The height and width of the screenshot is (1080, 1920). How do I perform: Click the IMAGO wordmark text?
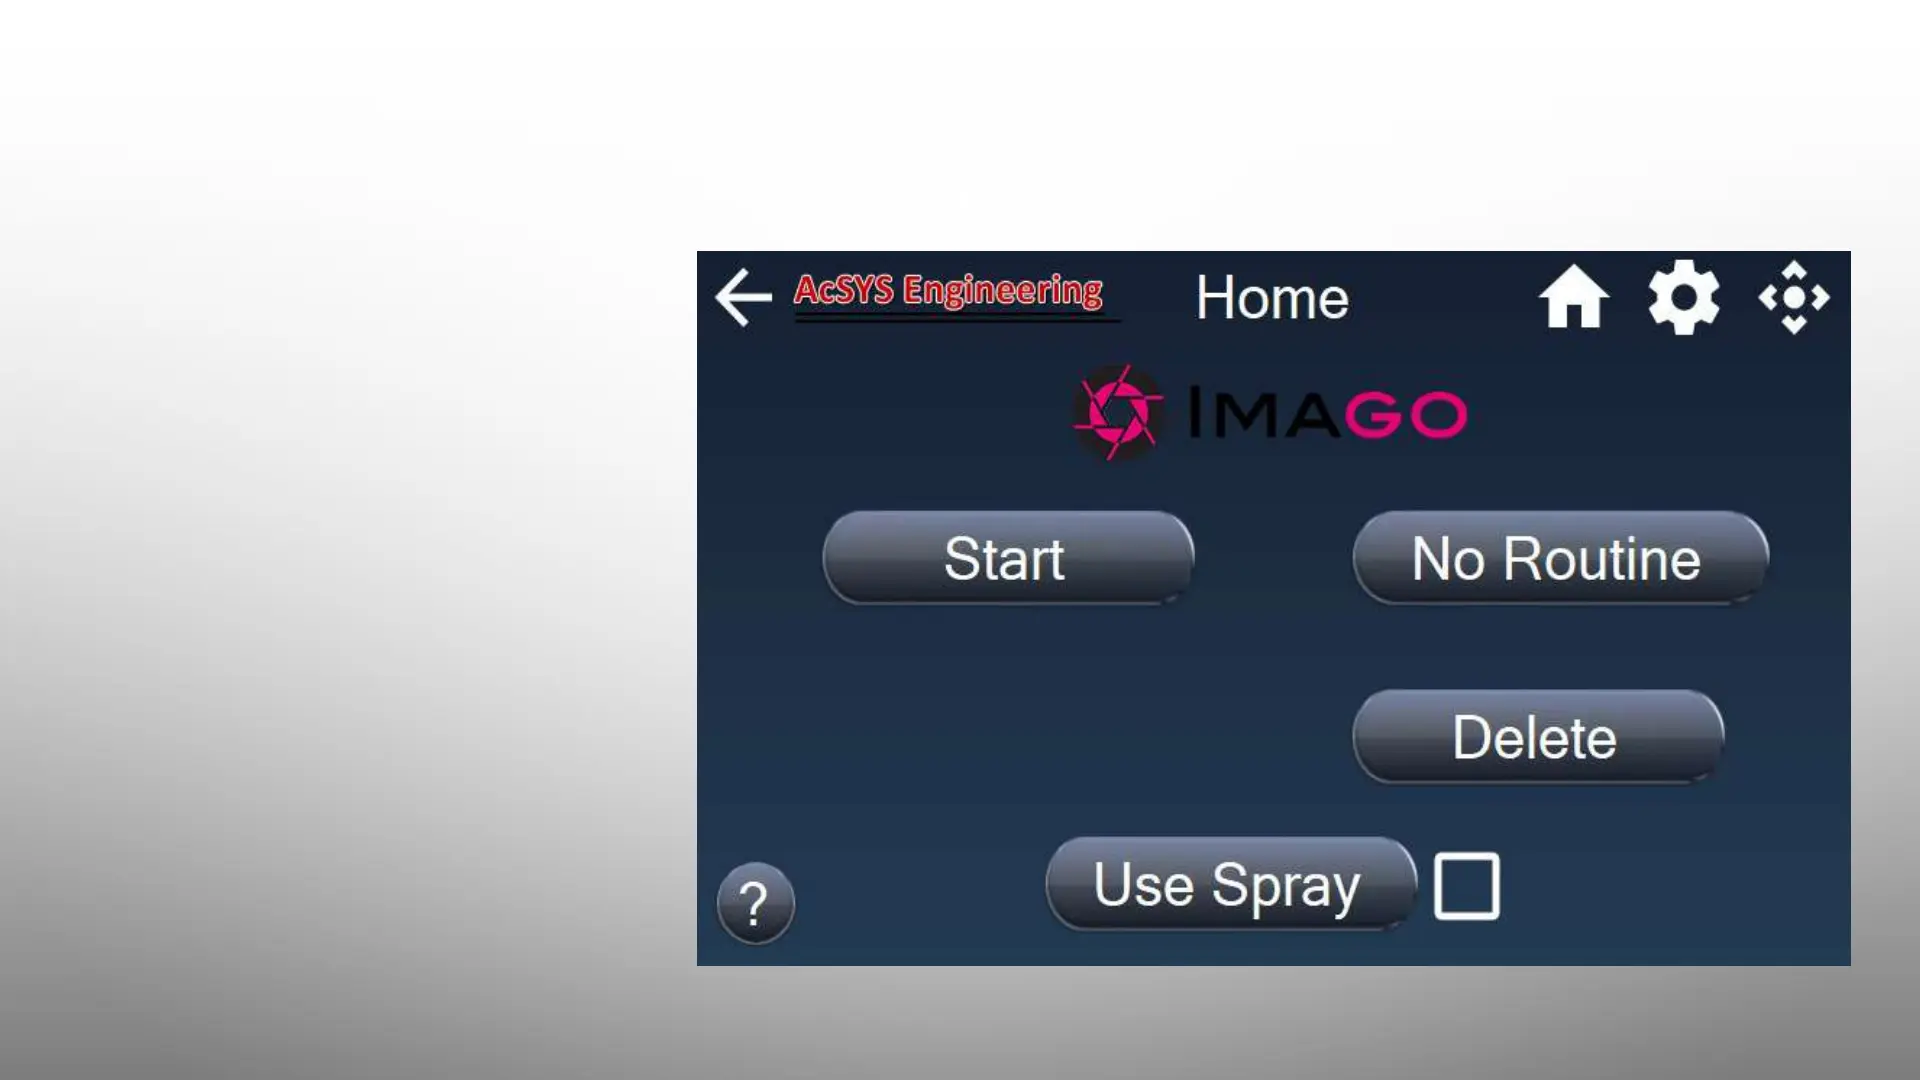click(x=1327, y=413)
